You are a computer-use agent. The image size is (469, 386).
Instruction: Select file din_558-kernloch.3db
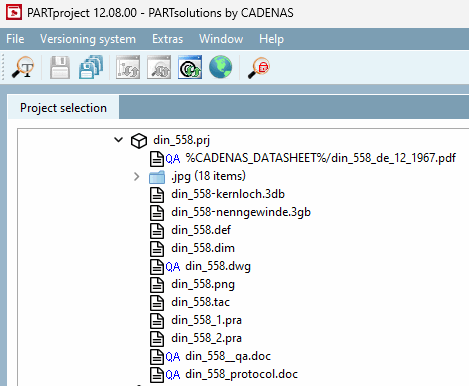coord(228,194)
